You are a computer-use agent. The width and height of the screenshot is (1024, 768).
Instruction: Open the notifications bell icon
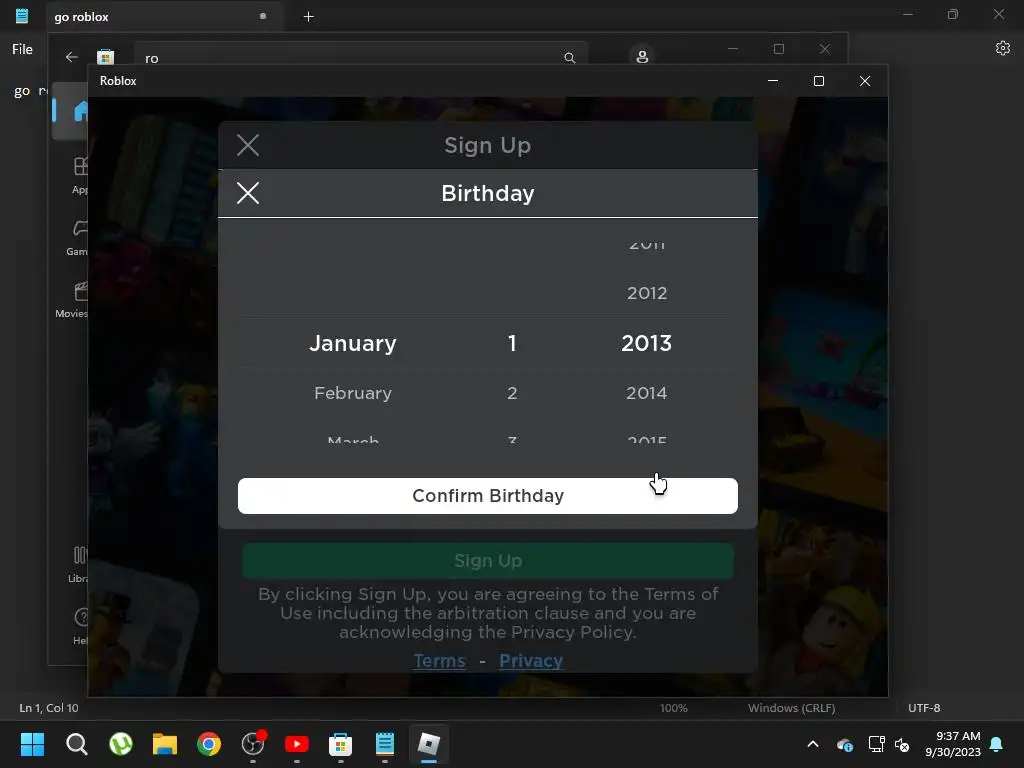pos(996,744)
